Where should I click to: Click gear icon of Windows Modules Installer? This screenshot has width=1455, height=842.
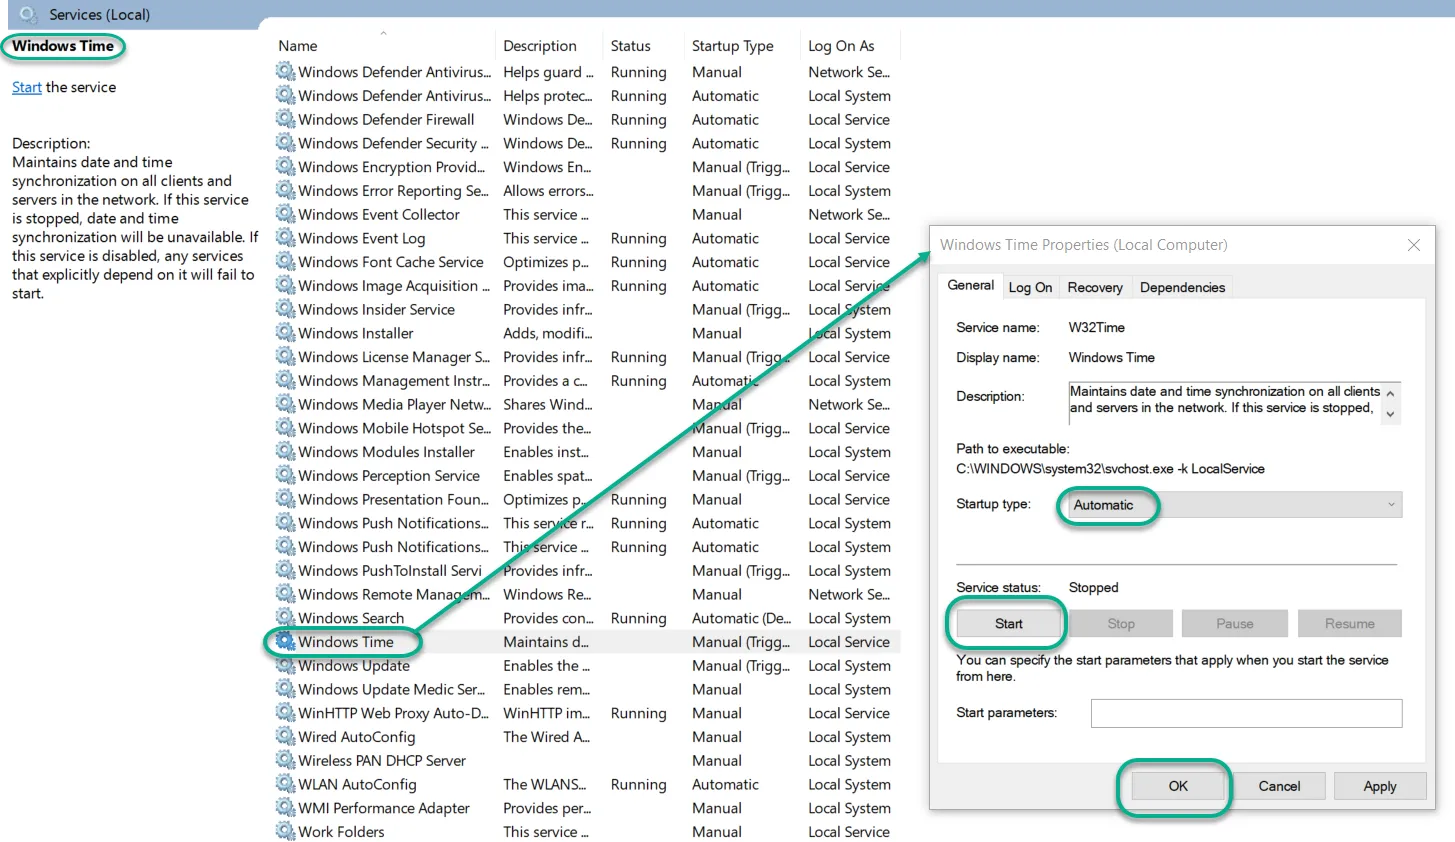click(x=286, y=451)
